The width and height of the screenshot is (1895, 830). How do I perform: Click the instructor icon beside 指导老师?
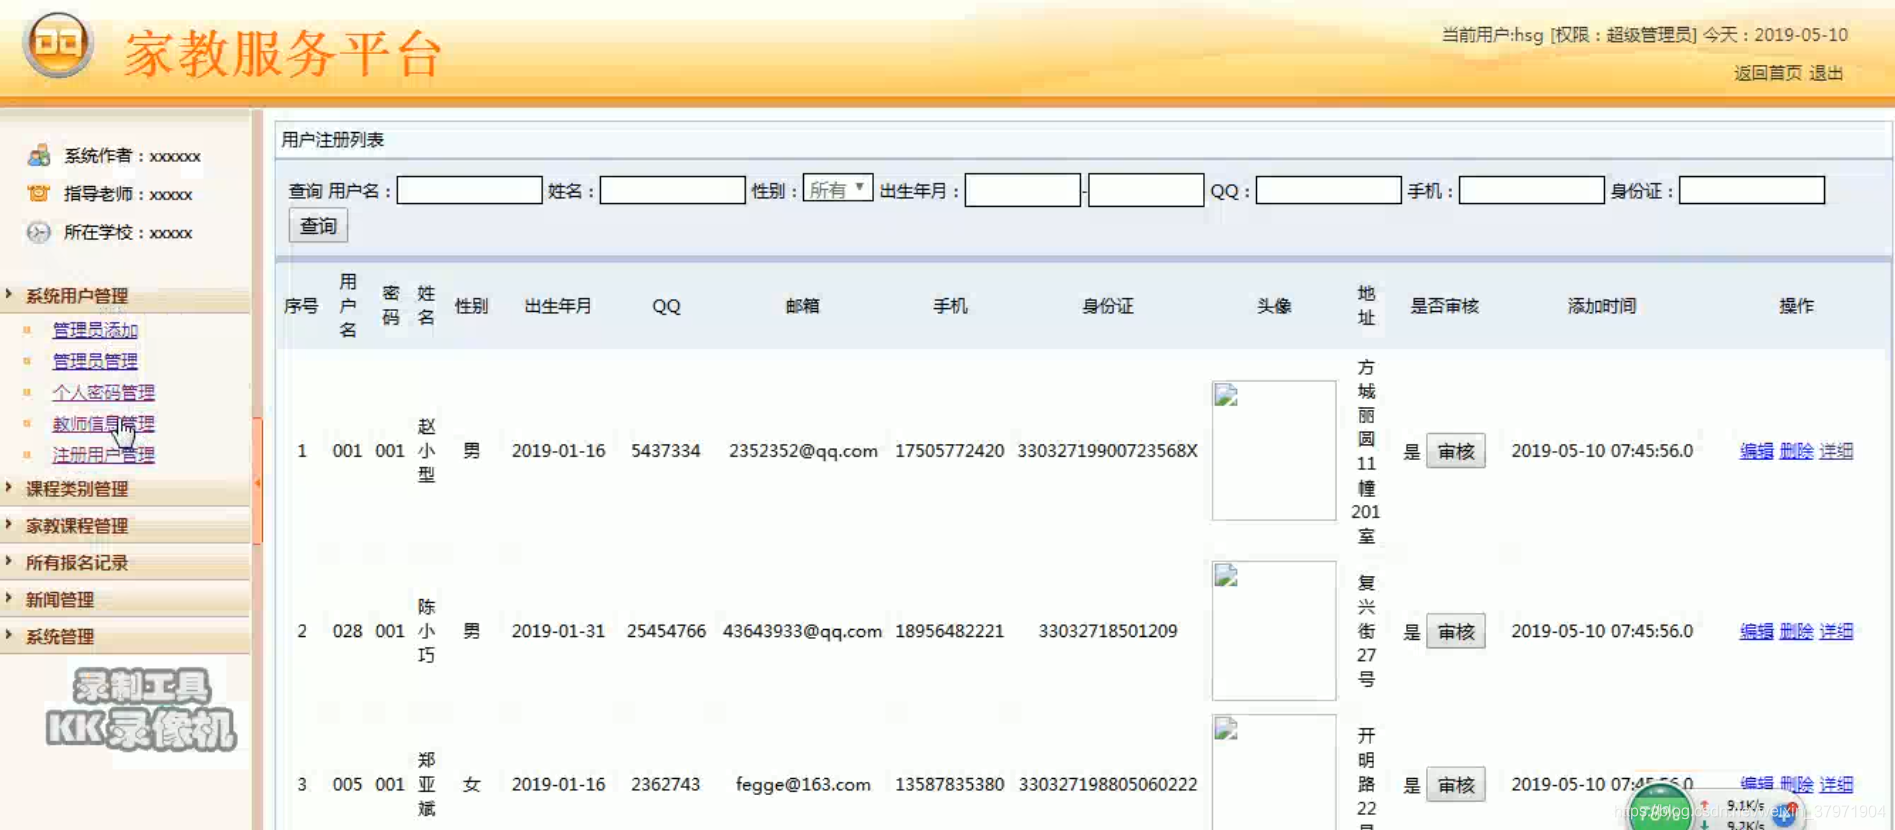click(x=39, y=193)
